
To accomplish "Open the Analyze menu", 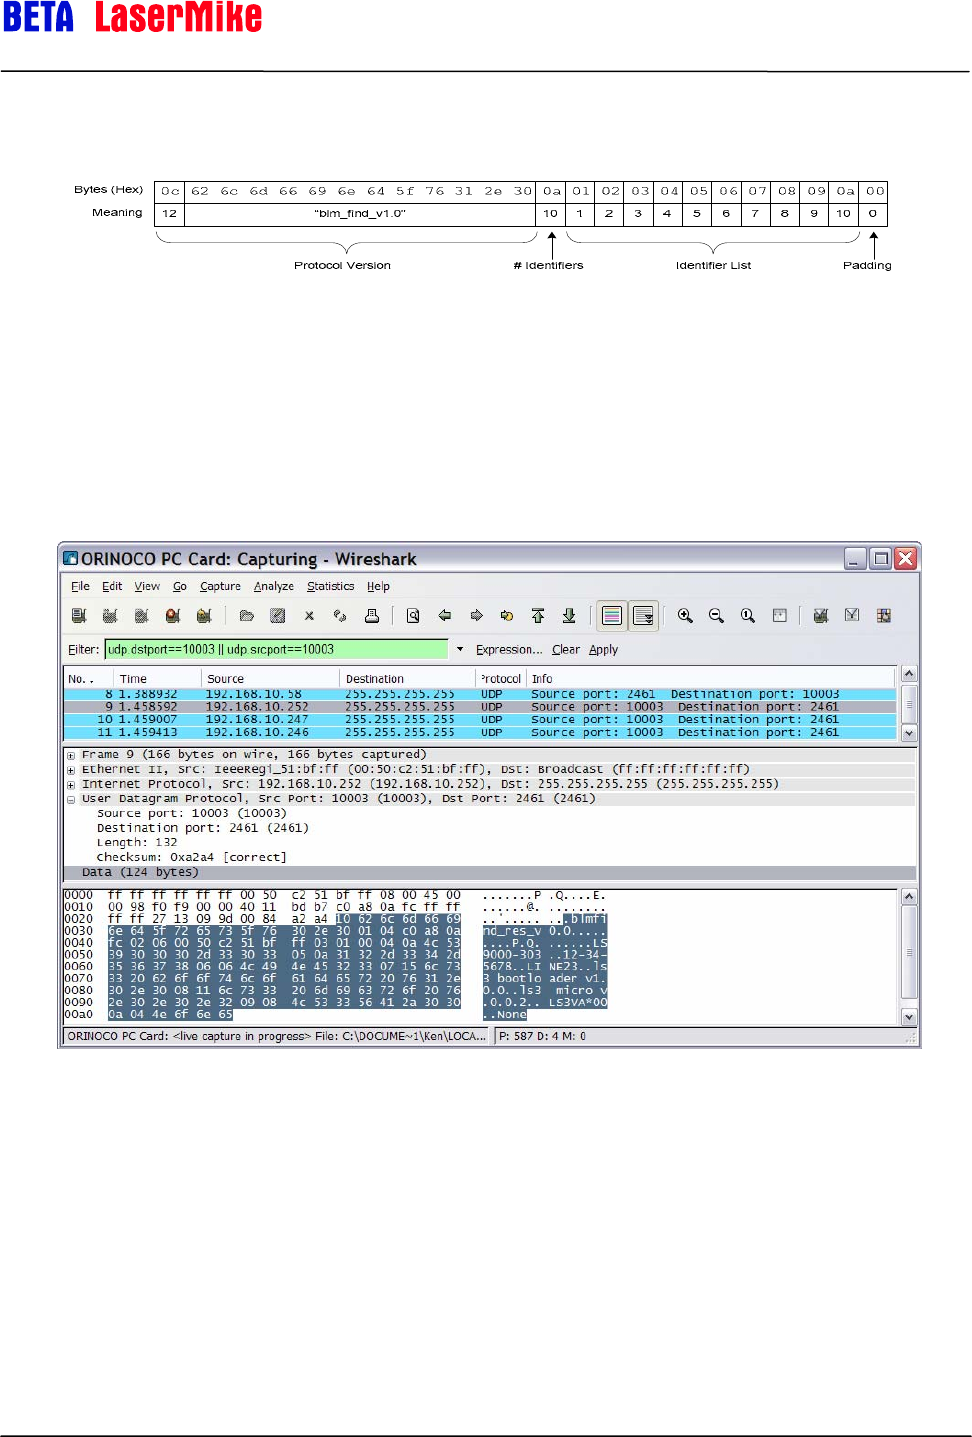I will [274, 587].
